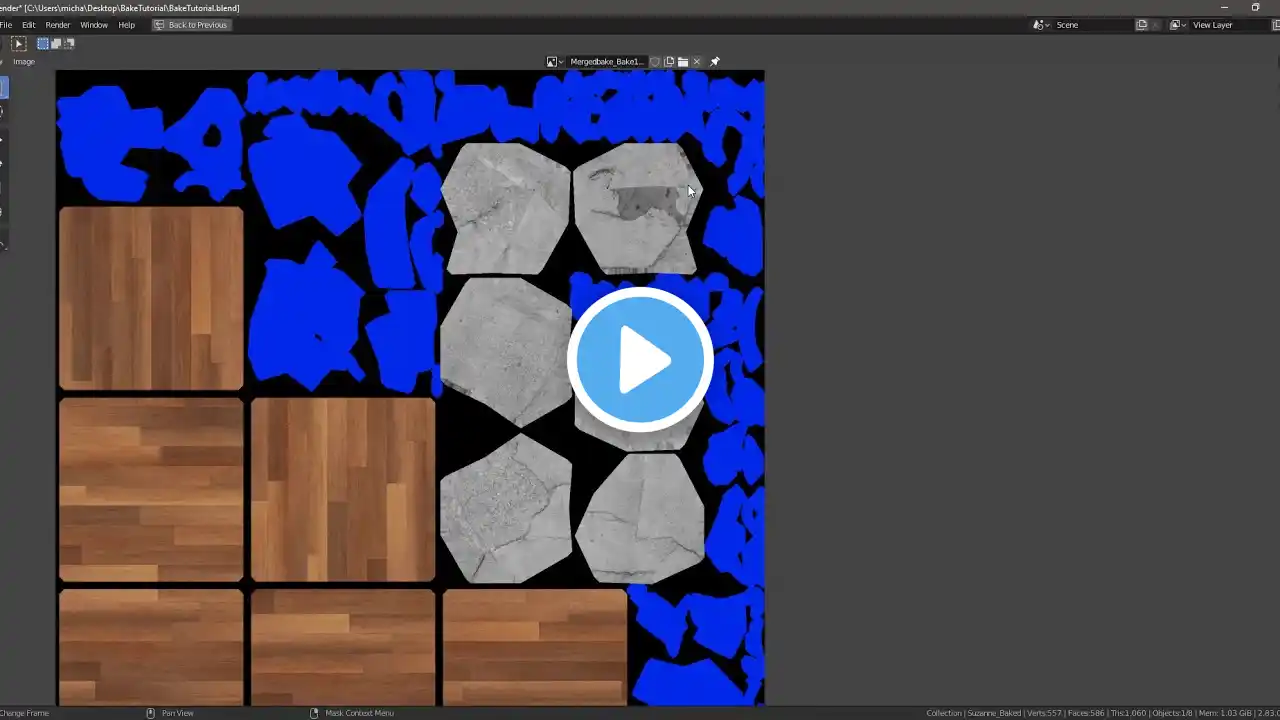The height and width of the screenshot is (720, 1280).
Task: Toggle the image pin icon
Action: 715,62
